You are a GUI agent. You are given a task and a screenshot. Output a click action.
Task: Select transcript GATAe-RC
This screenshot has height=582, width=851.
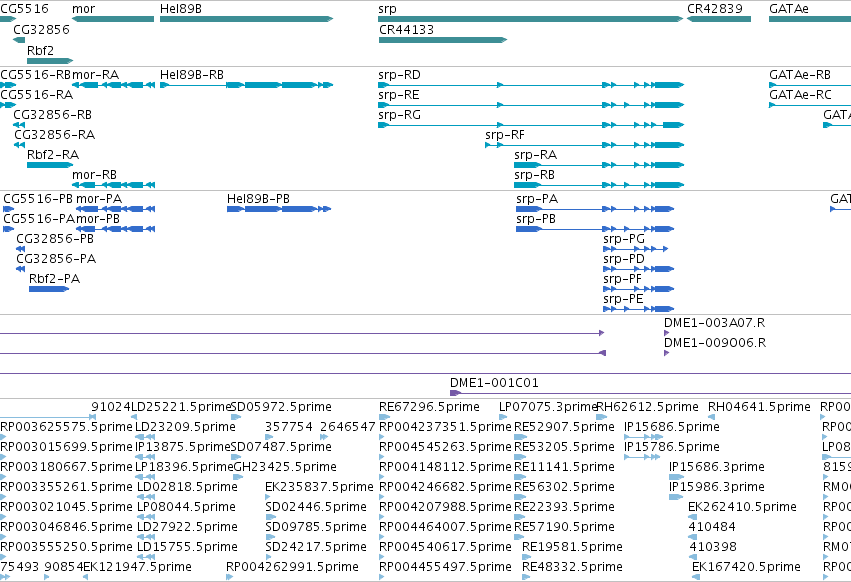[810, 105]
